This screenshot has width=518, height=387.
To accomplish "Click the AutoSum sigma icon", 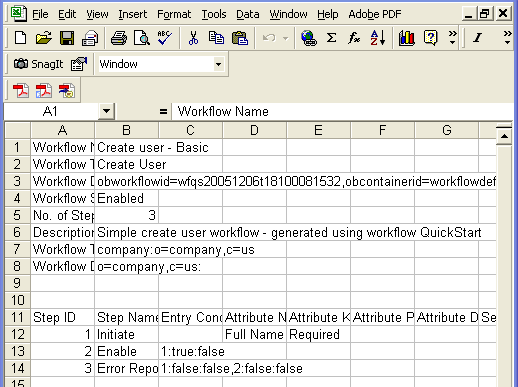I will [331, 38].
